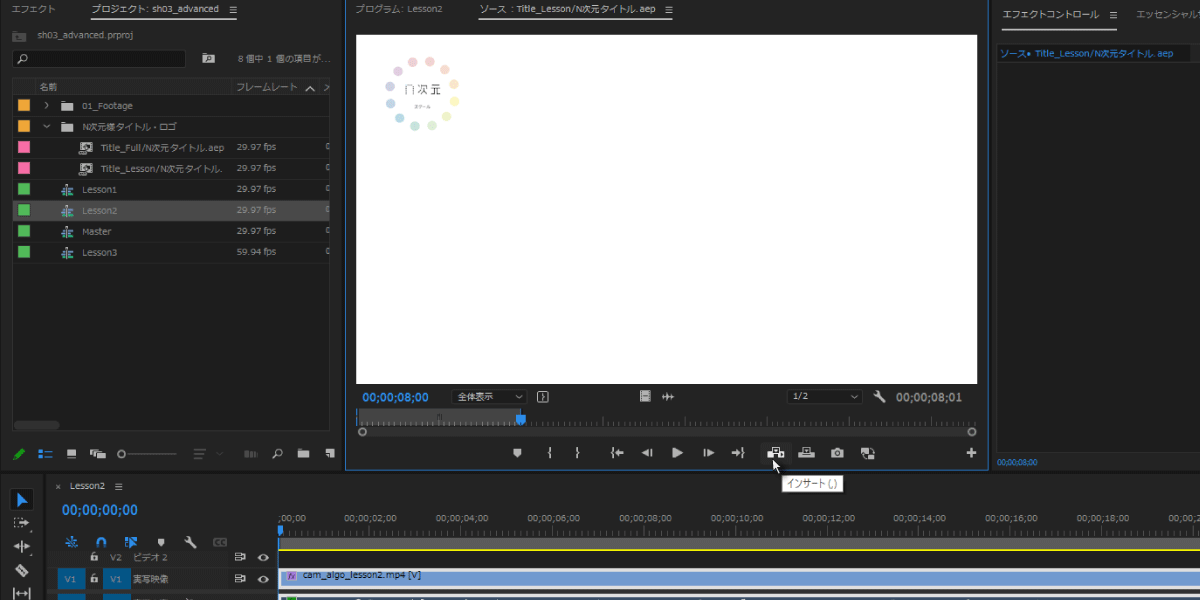Toggle Snap magnet in timeline

(x=101, y=541)
